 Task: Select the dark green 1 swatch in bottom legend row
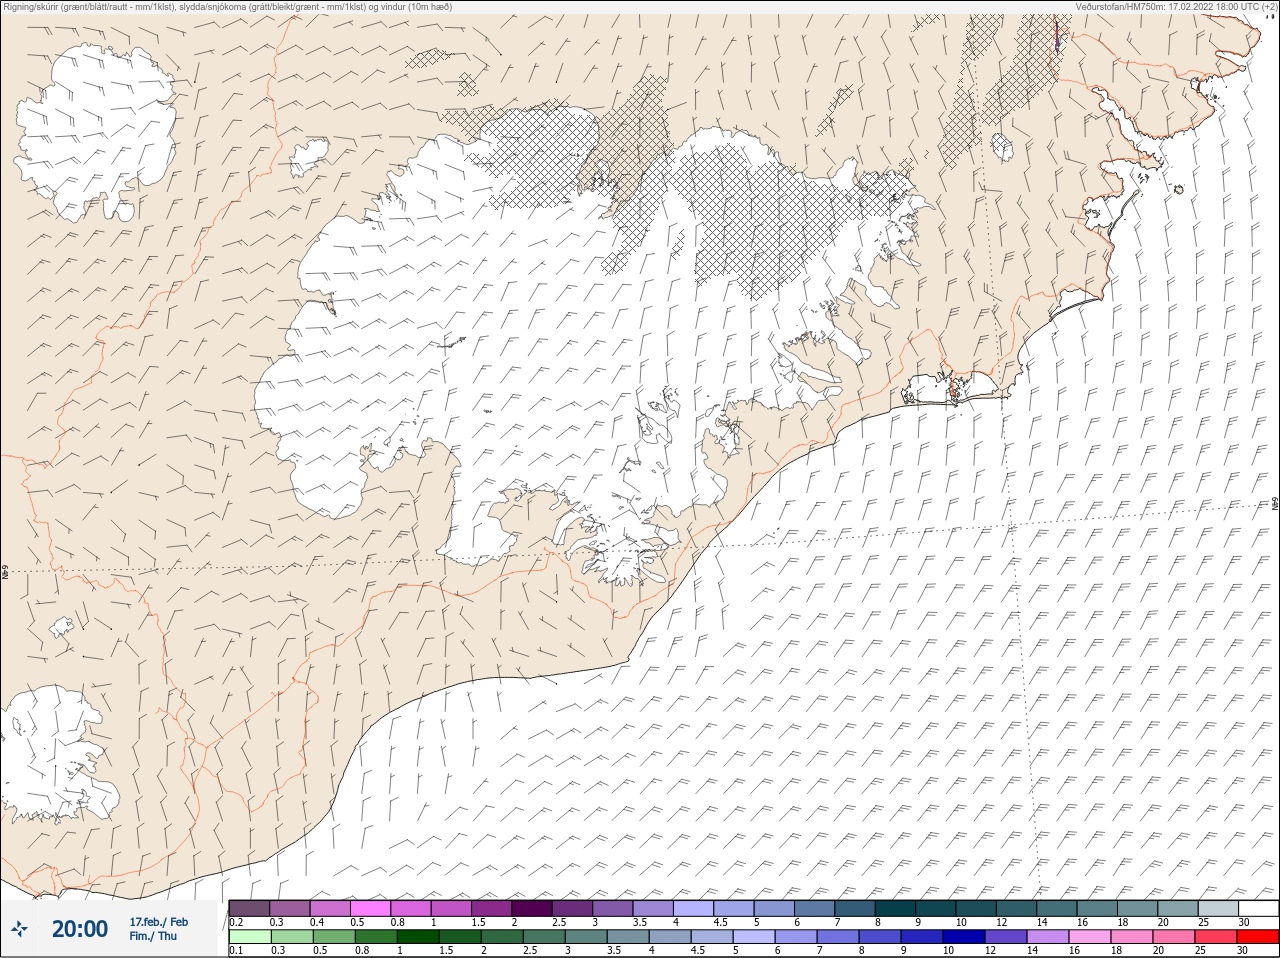(417, 937)
